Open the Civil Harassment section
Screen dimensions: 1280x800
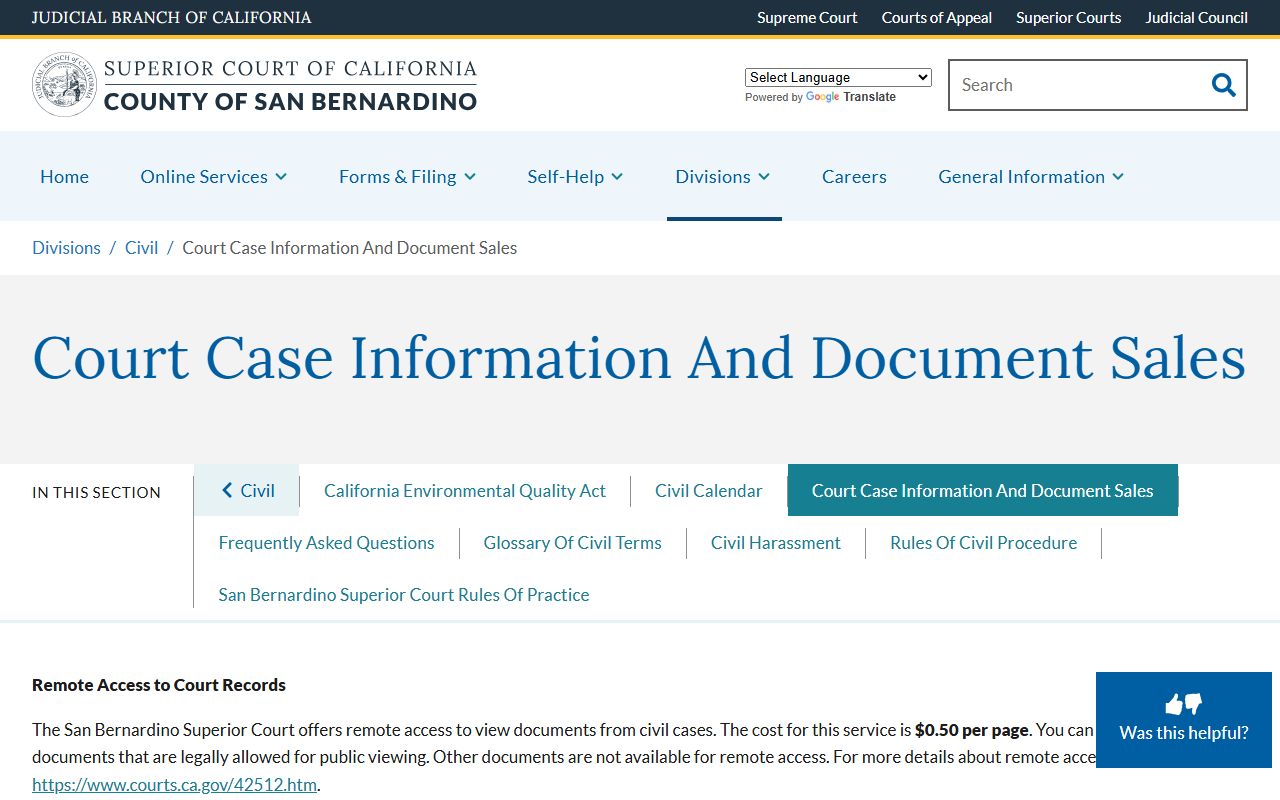pos(776,542)
